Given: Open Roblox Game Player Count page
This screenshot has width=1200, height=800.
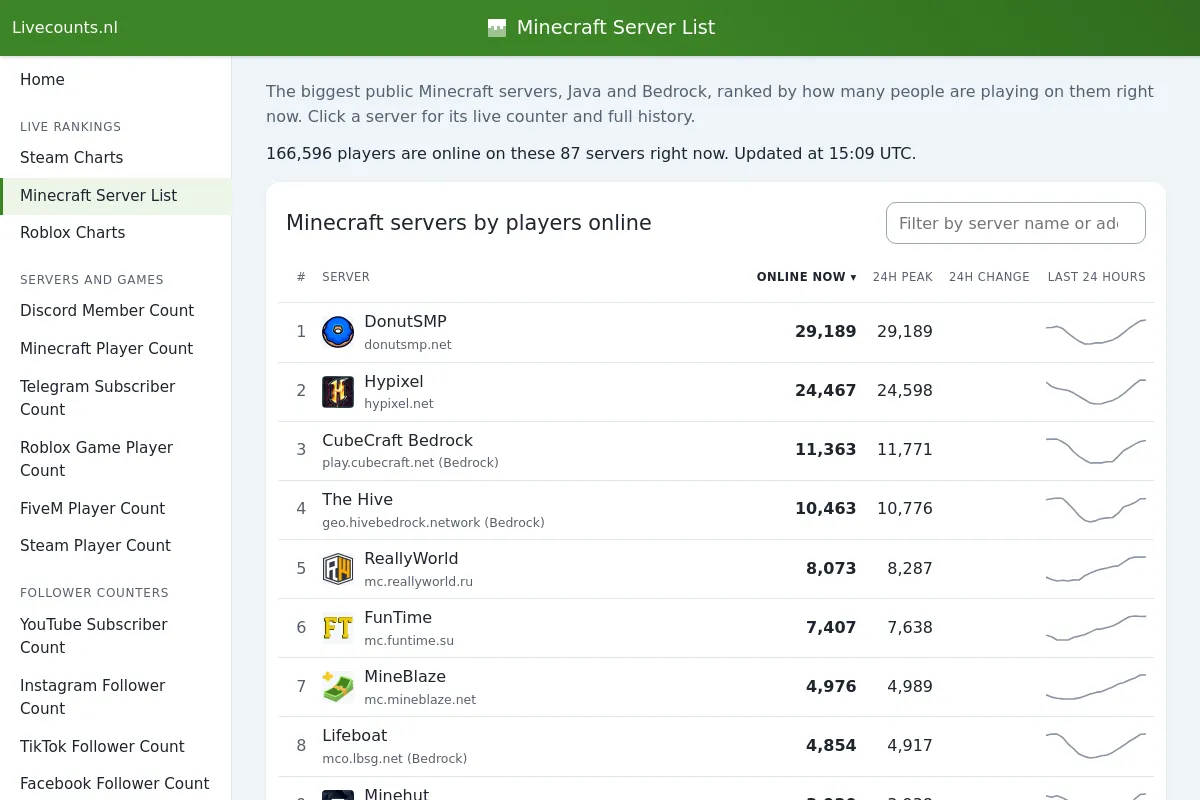Looking at the screenshot, I should pos(116,459).
